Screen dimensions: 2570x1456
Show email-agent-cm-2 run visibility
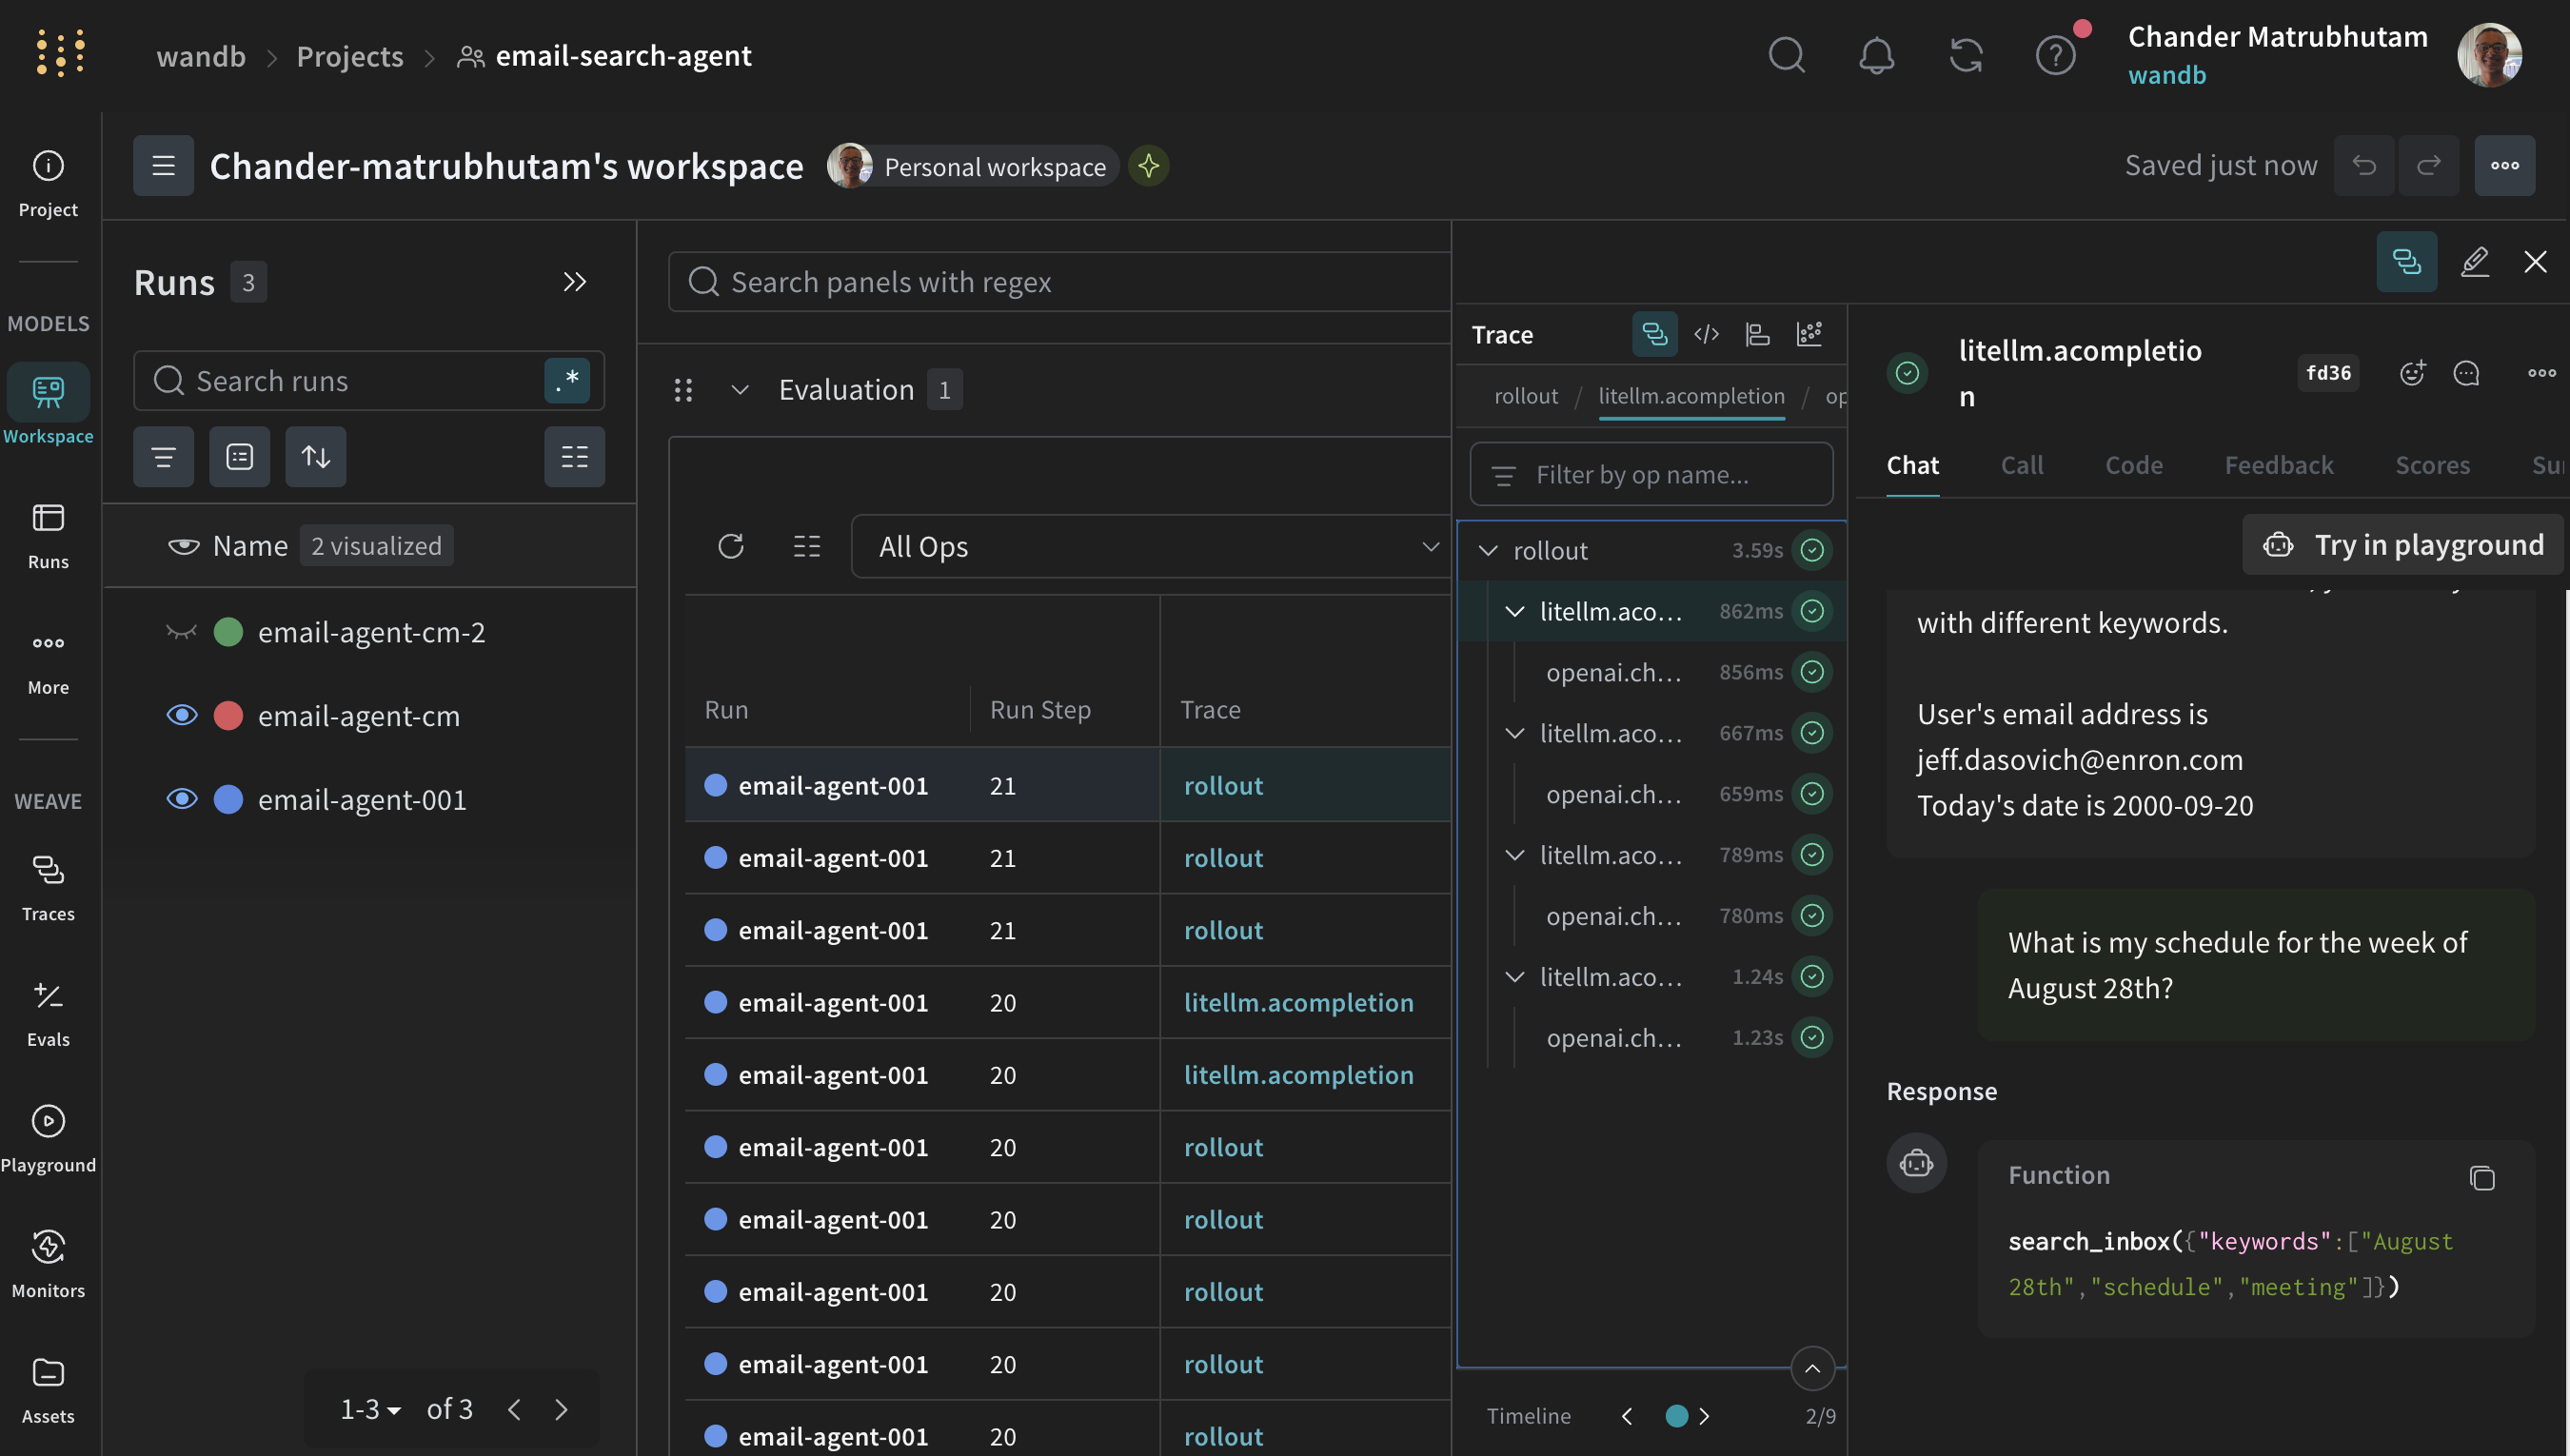[181, 632]
